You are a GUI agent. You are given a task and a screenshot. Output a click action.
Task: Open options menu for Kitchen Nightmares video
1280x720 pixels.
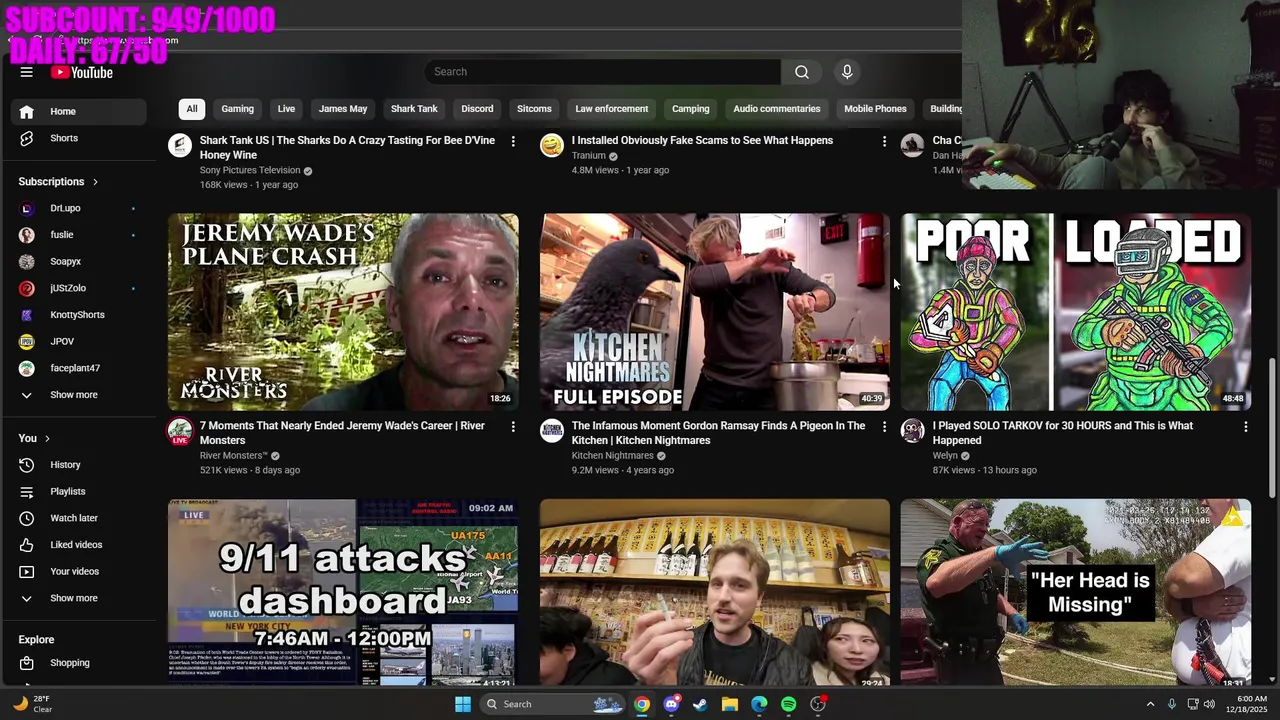point(884,427)
